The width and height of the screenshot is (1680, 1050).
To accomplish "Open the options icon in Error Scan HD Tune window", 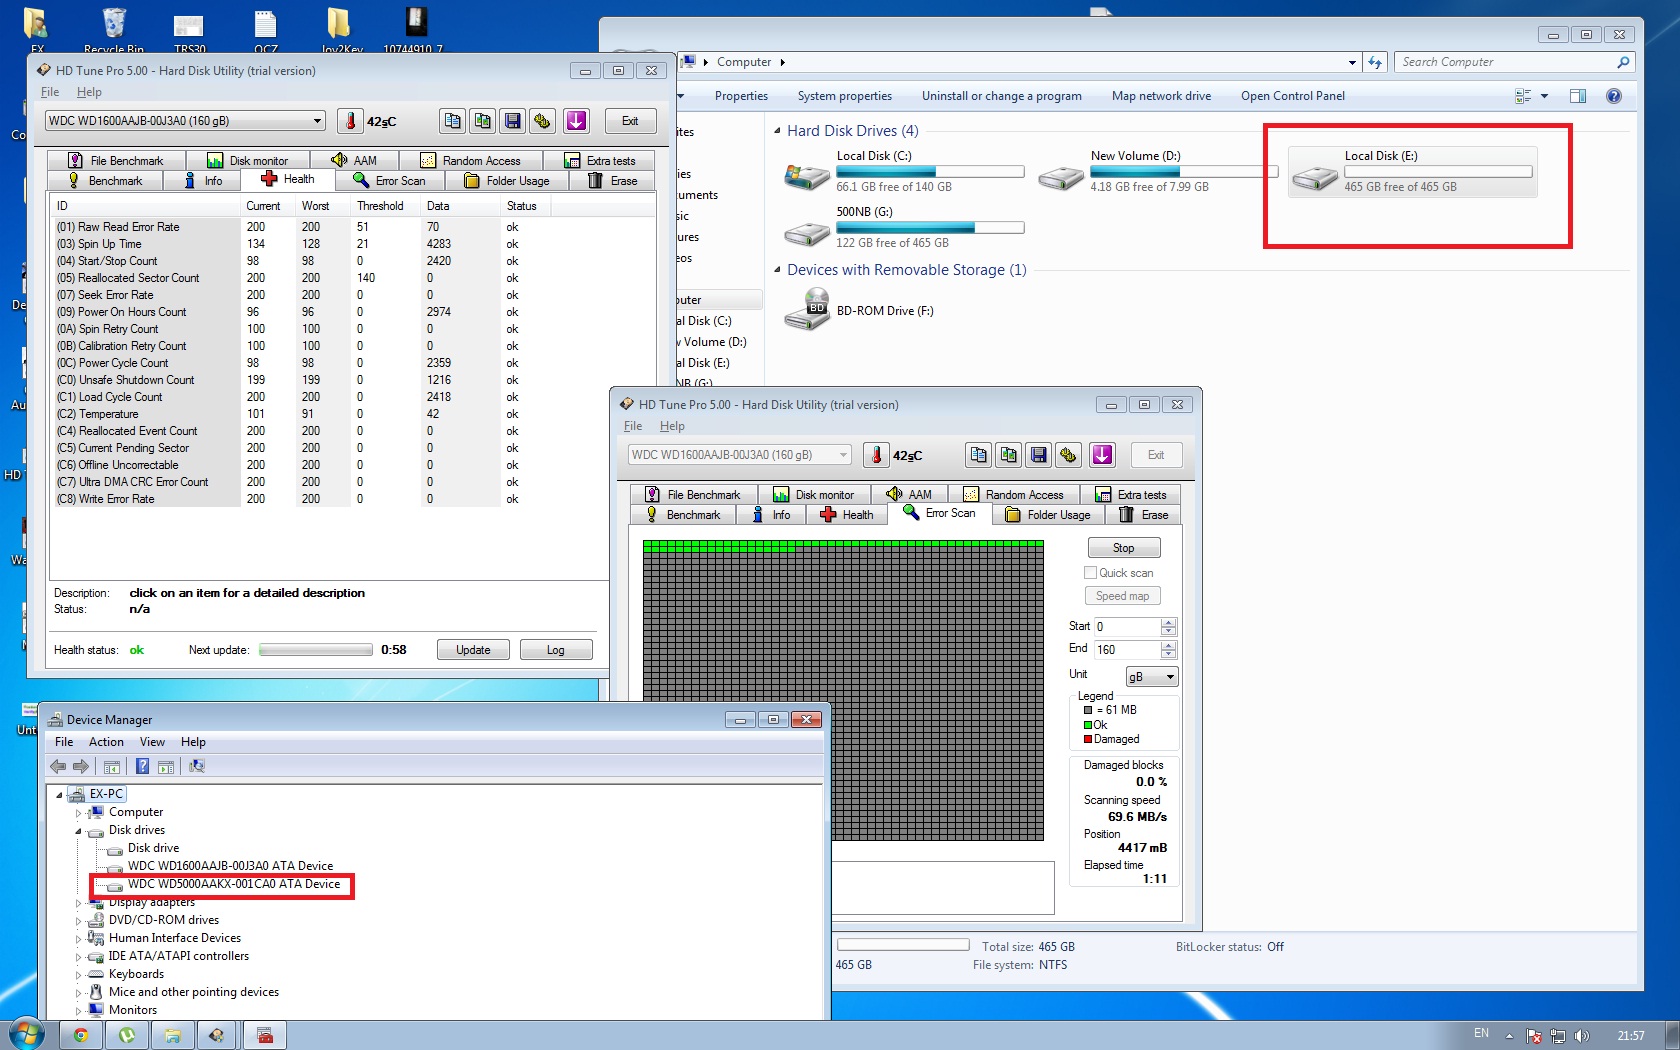I will pyautogui.click(x=1069, y=455).
